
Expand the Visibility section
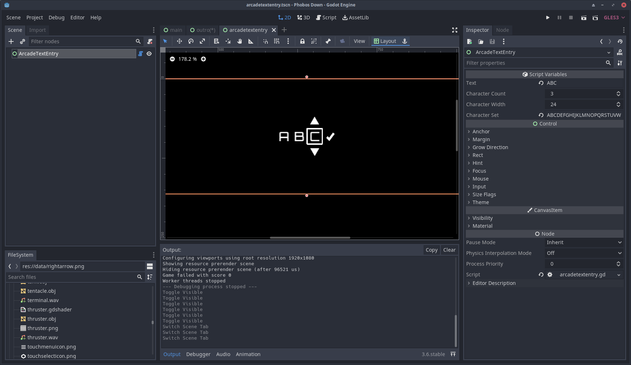point(482,218)
